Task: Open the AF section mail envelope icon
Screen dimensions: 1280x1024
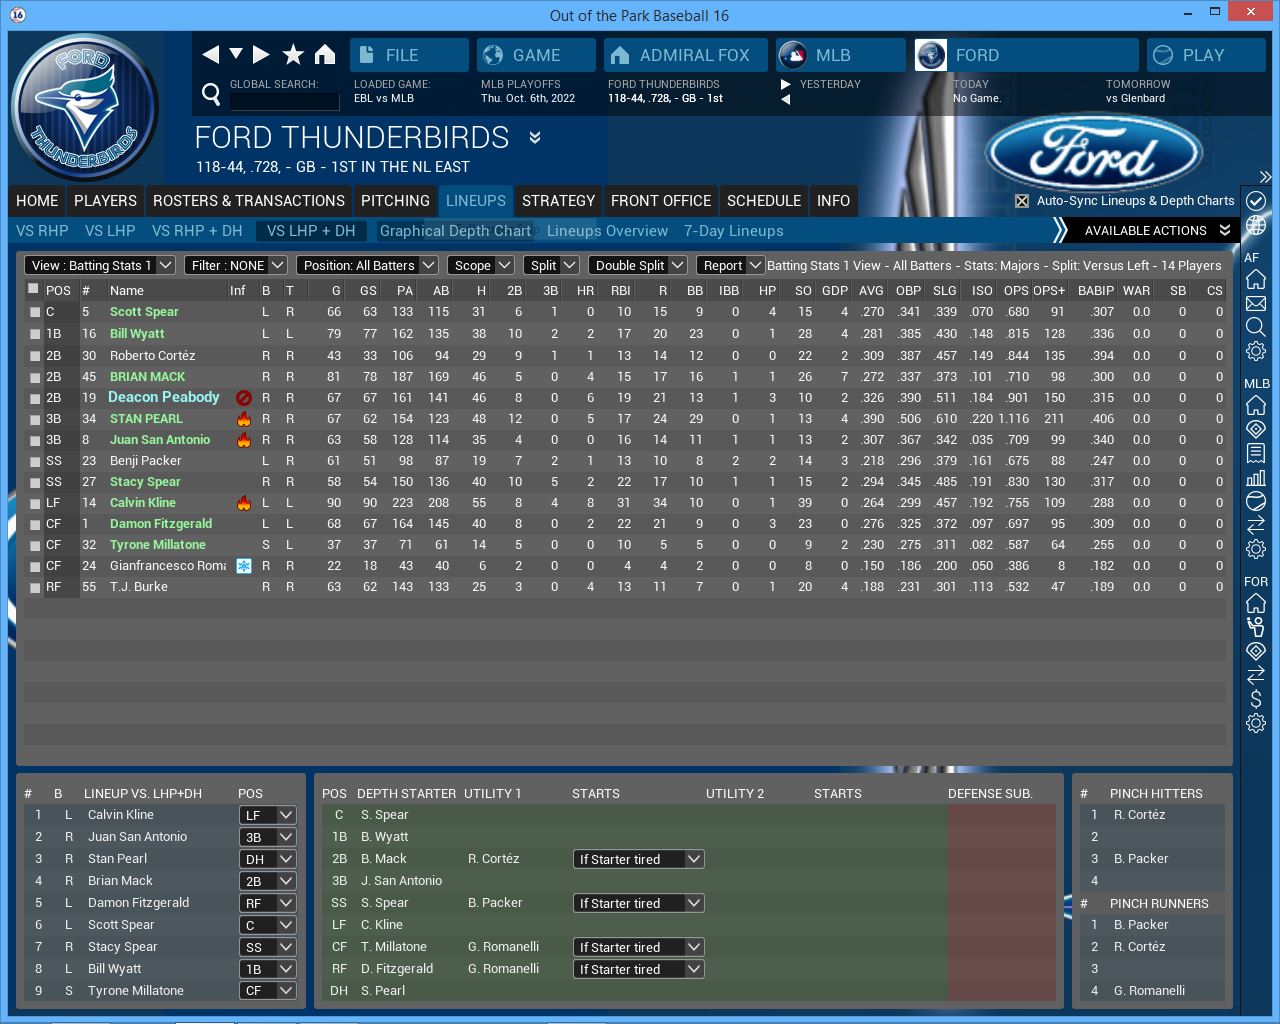Action: coord(1256,304)
